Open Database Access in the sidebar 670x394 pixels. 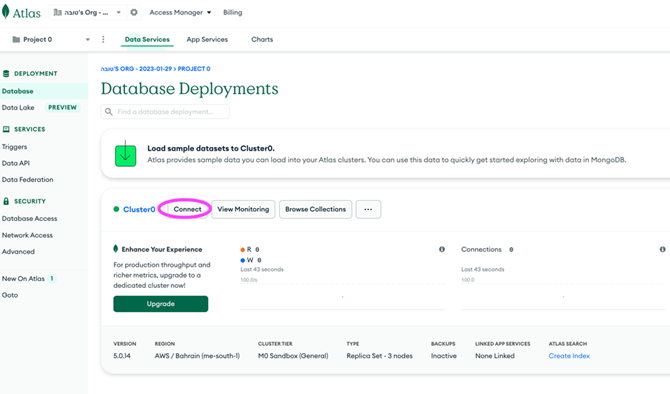(29, 218)
